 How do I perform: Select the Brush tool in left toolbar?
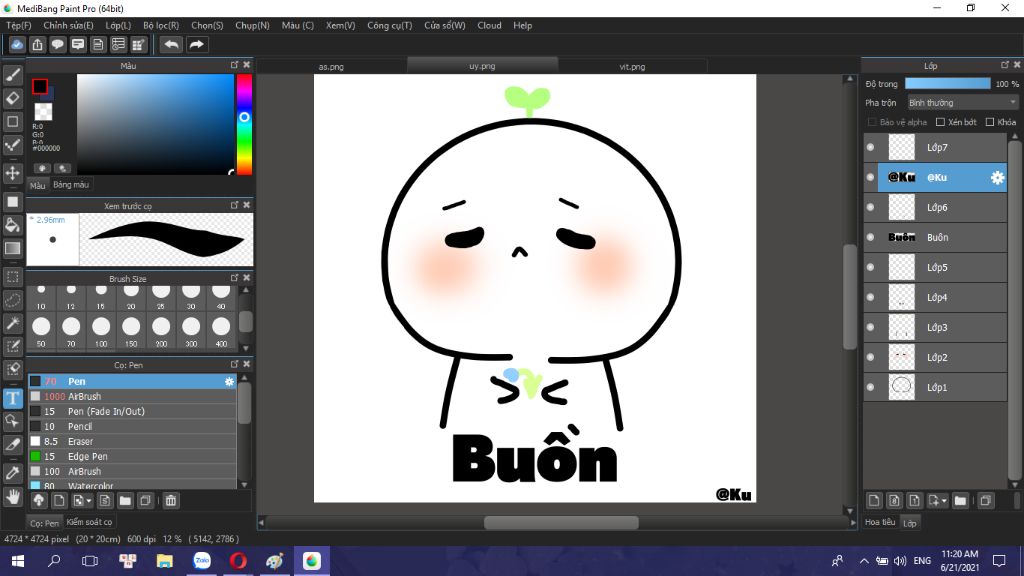point(12,76)
